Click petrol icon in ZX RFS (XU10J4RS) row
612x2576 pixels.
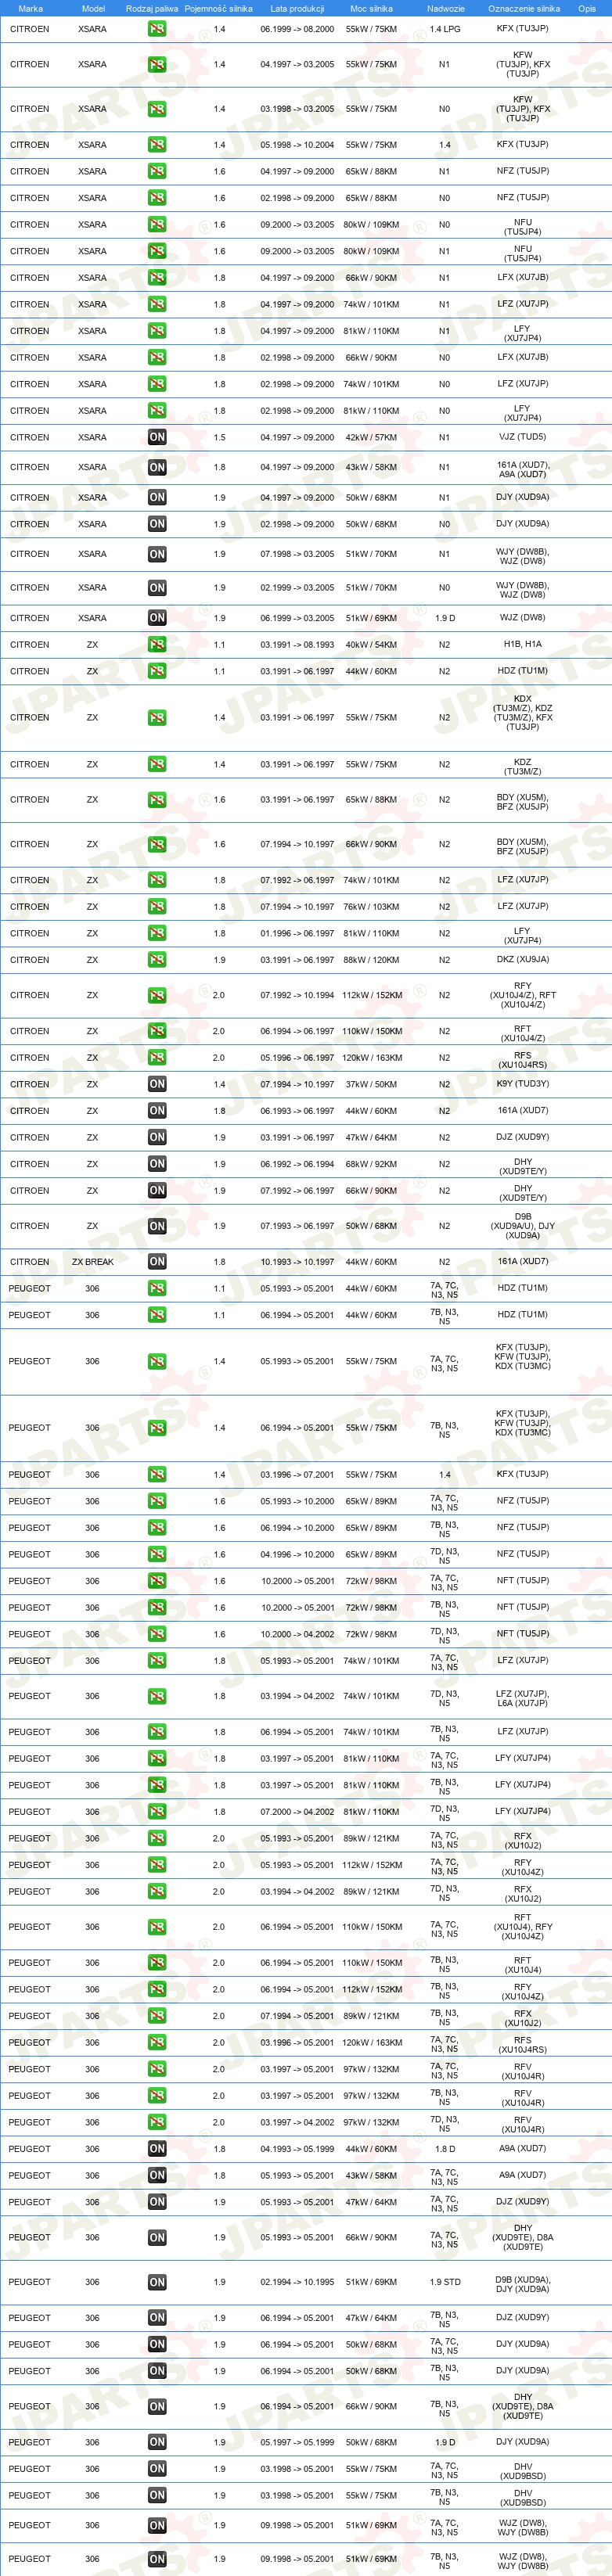(x=157, y=1058)
